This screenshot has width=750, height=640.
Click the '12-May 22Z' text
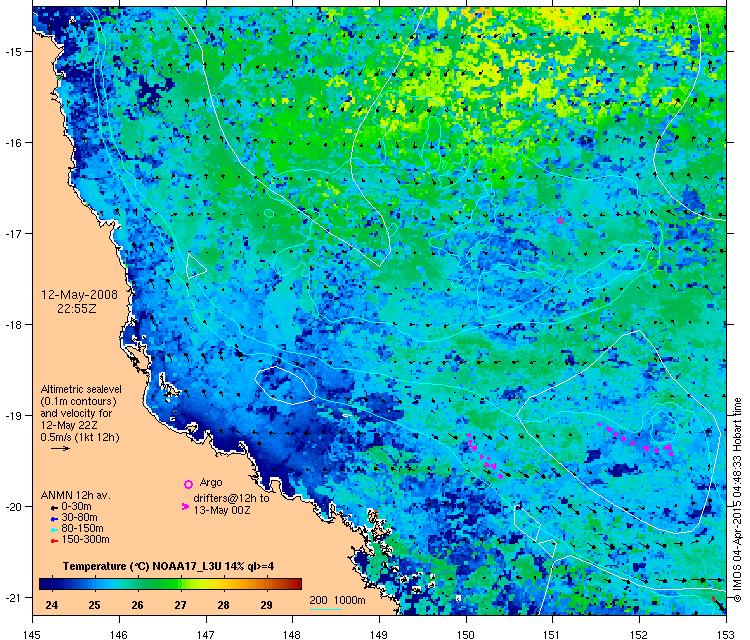click(x=69, y=425)
